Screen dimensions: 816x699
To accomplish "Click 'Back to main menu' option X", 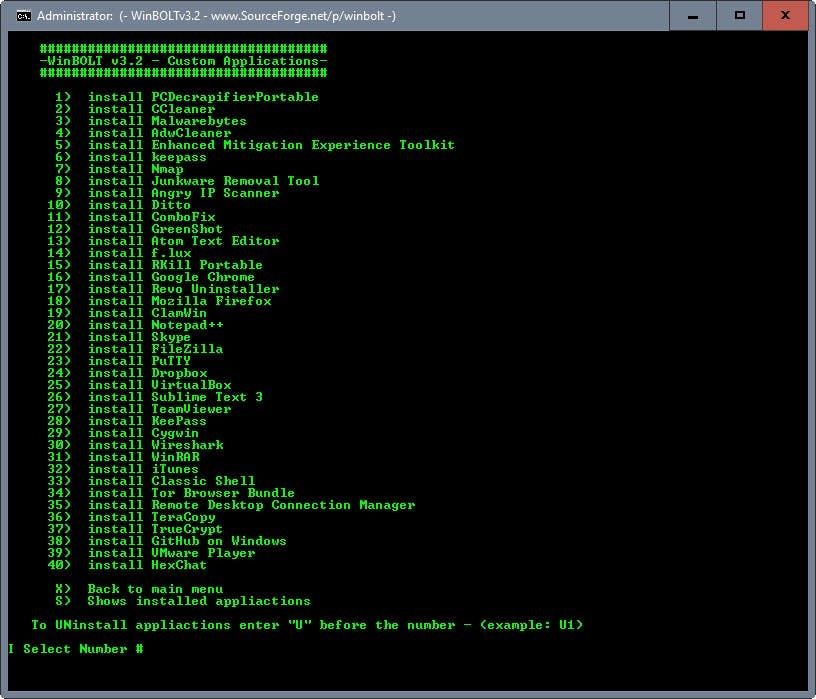I will (139, 589).
